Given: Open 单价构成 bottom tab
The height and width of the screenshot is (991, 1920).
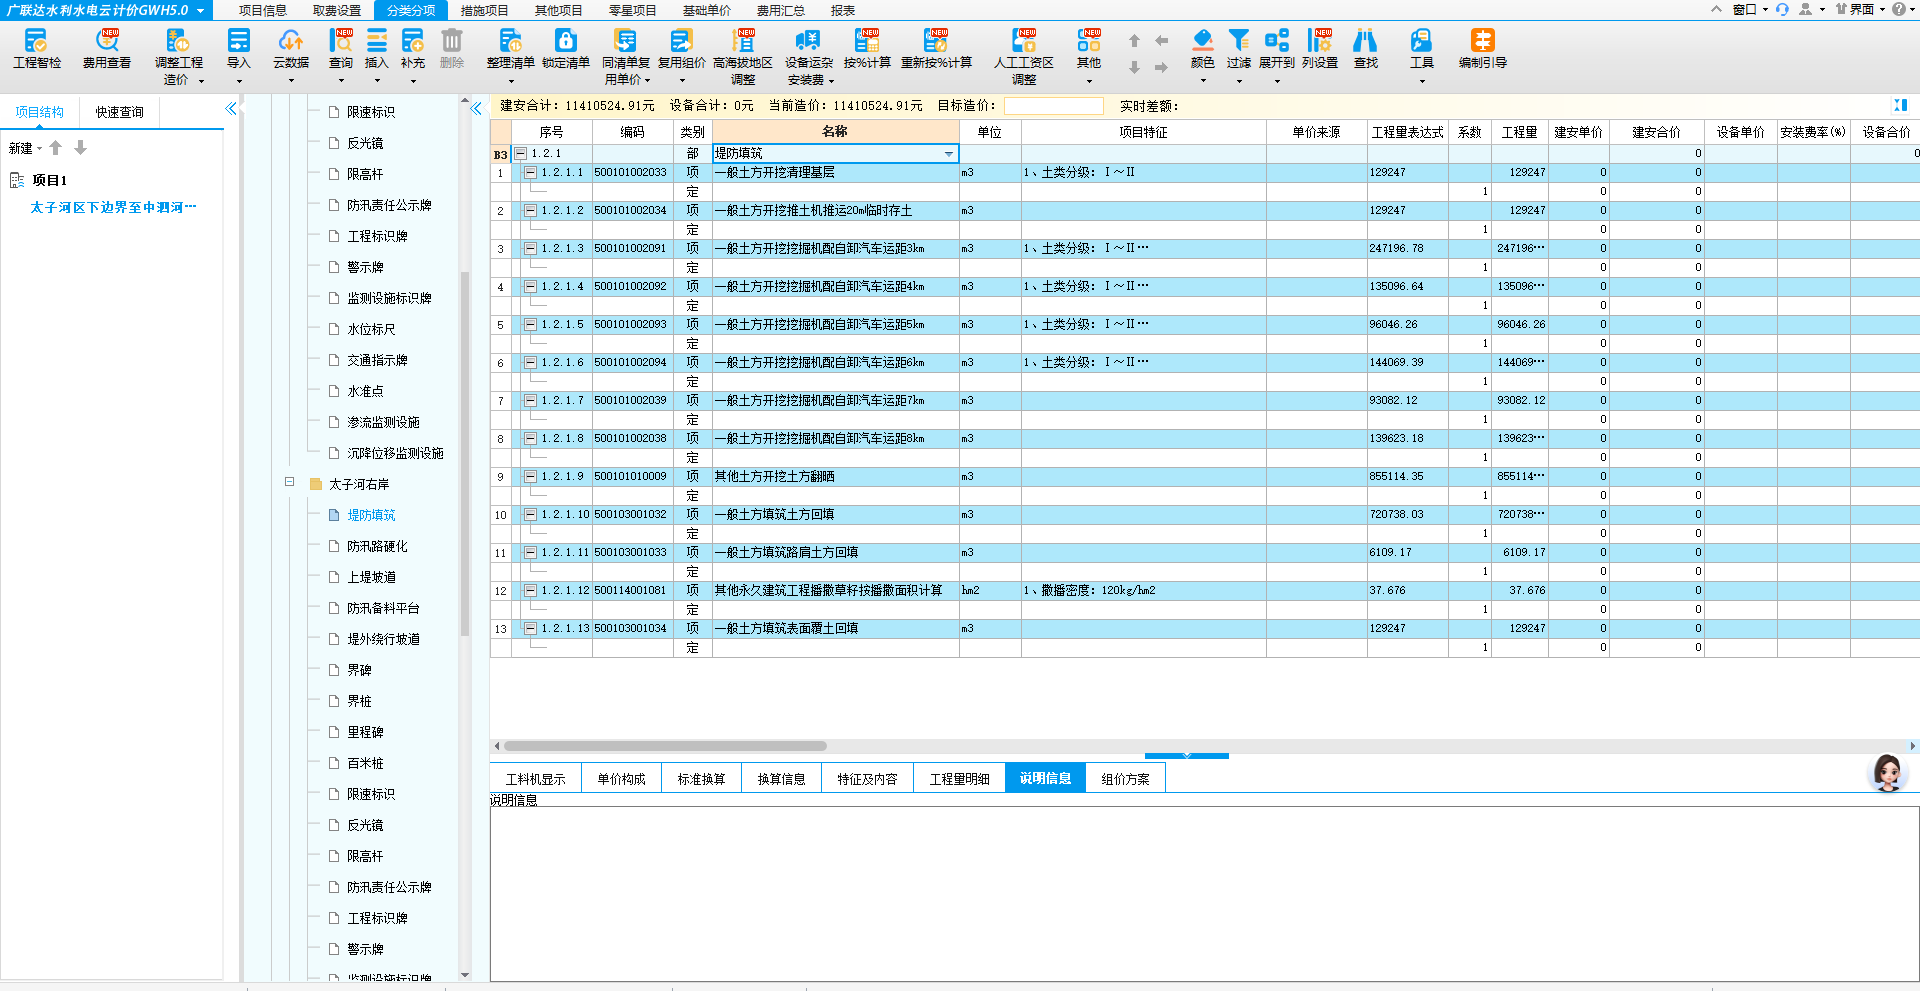Looking at the screenshot, I should [x=622, y=779].
